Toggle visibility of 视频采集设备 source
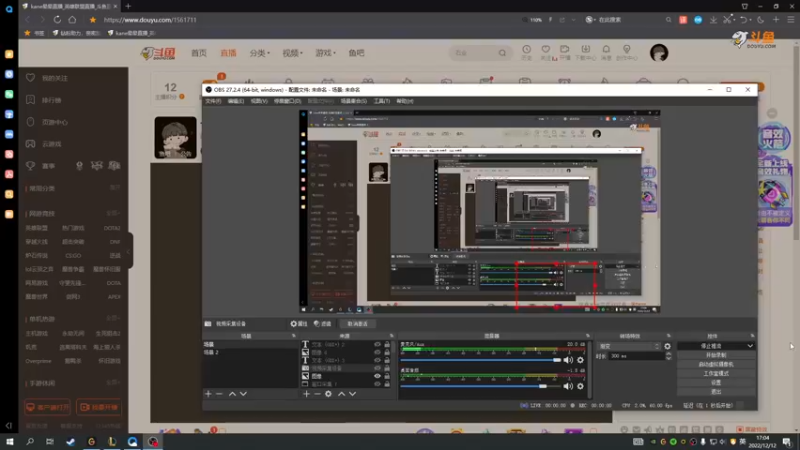This screenshot has height=450, width=800. point(378,368)
